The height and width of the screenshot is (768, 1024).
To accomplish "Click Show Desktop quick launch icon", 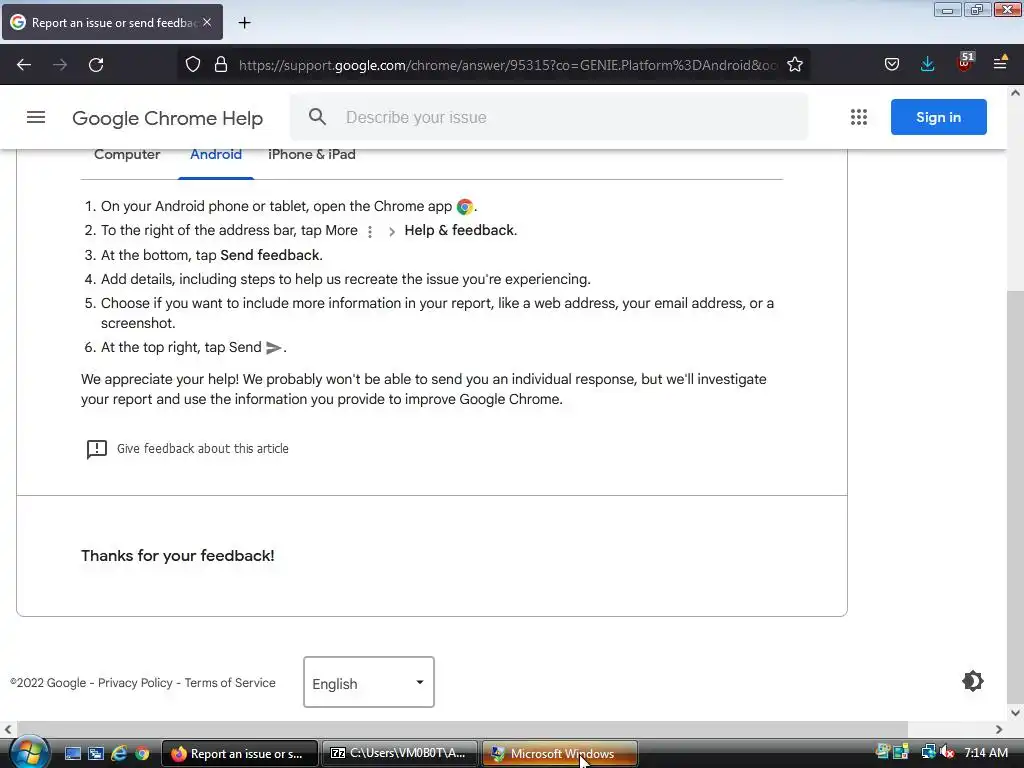I will pyautogui.click(x=72, y=754).
